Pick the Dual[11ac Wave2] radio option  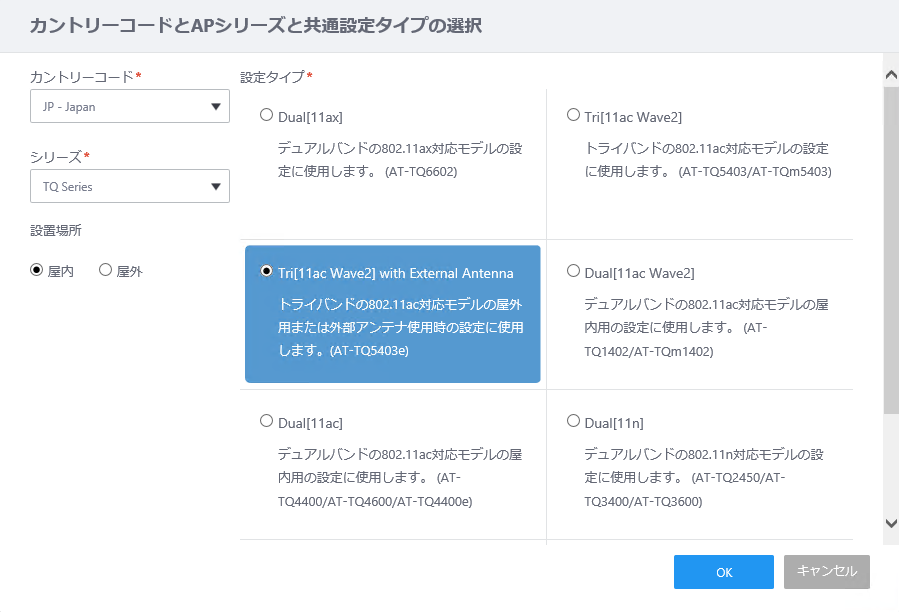click(573, 271)
